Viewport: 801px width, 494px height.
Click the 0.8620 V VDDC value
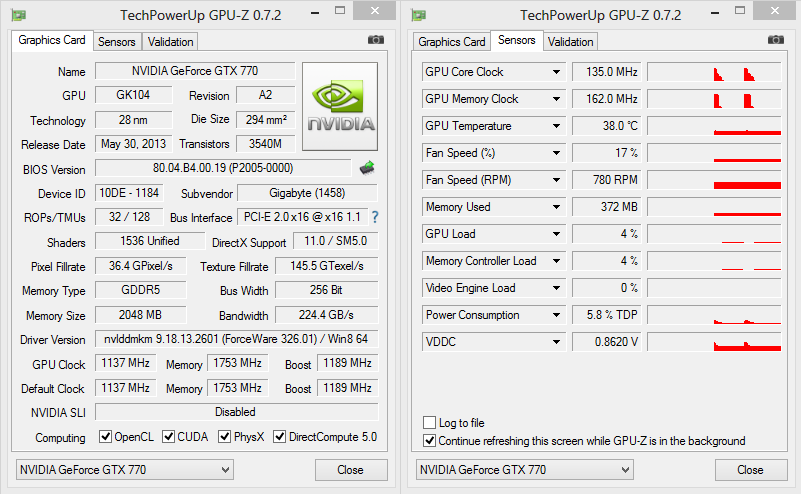[x=607, y=342]
